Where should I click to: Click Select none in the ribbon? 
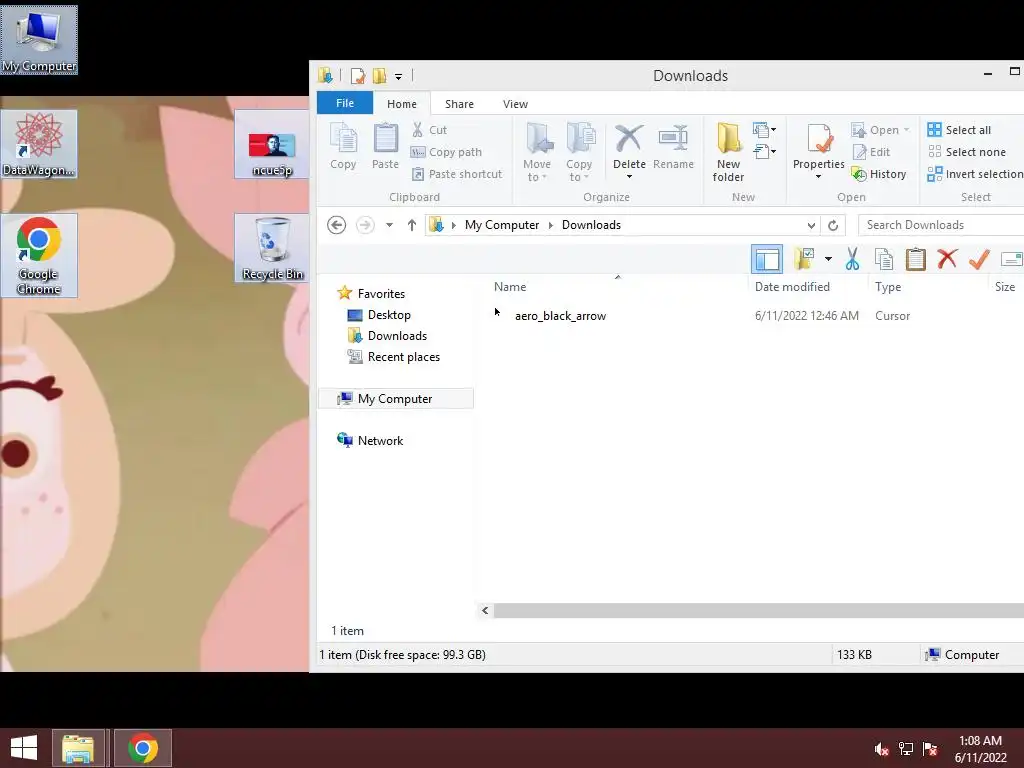967,152
